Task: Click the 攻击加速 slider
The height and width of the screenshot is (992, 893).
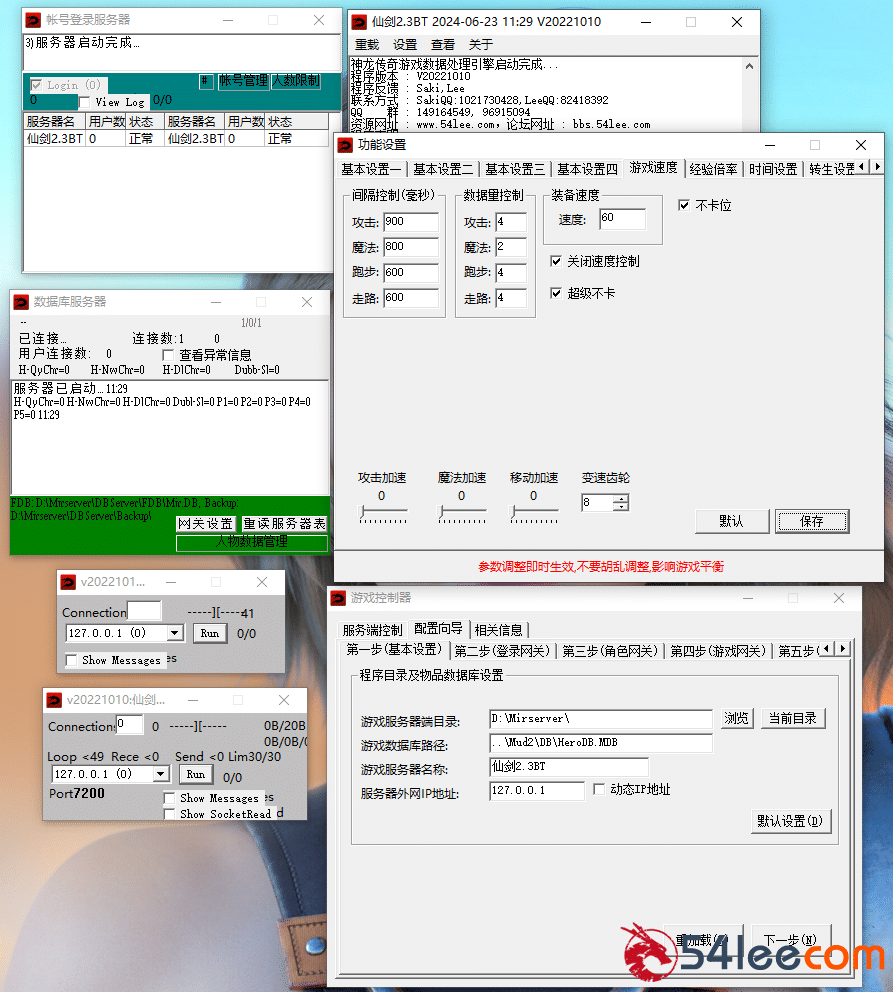Action: pos(383,513)
